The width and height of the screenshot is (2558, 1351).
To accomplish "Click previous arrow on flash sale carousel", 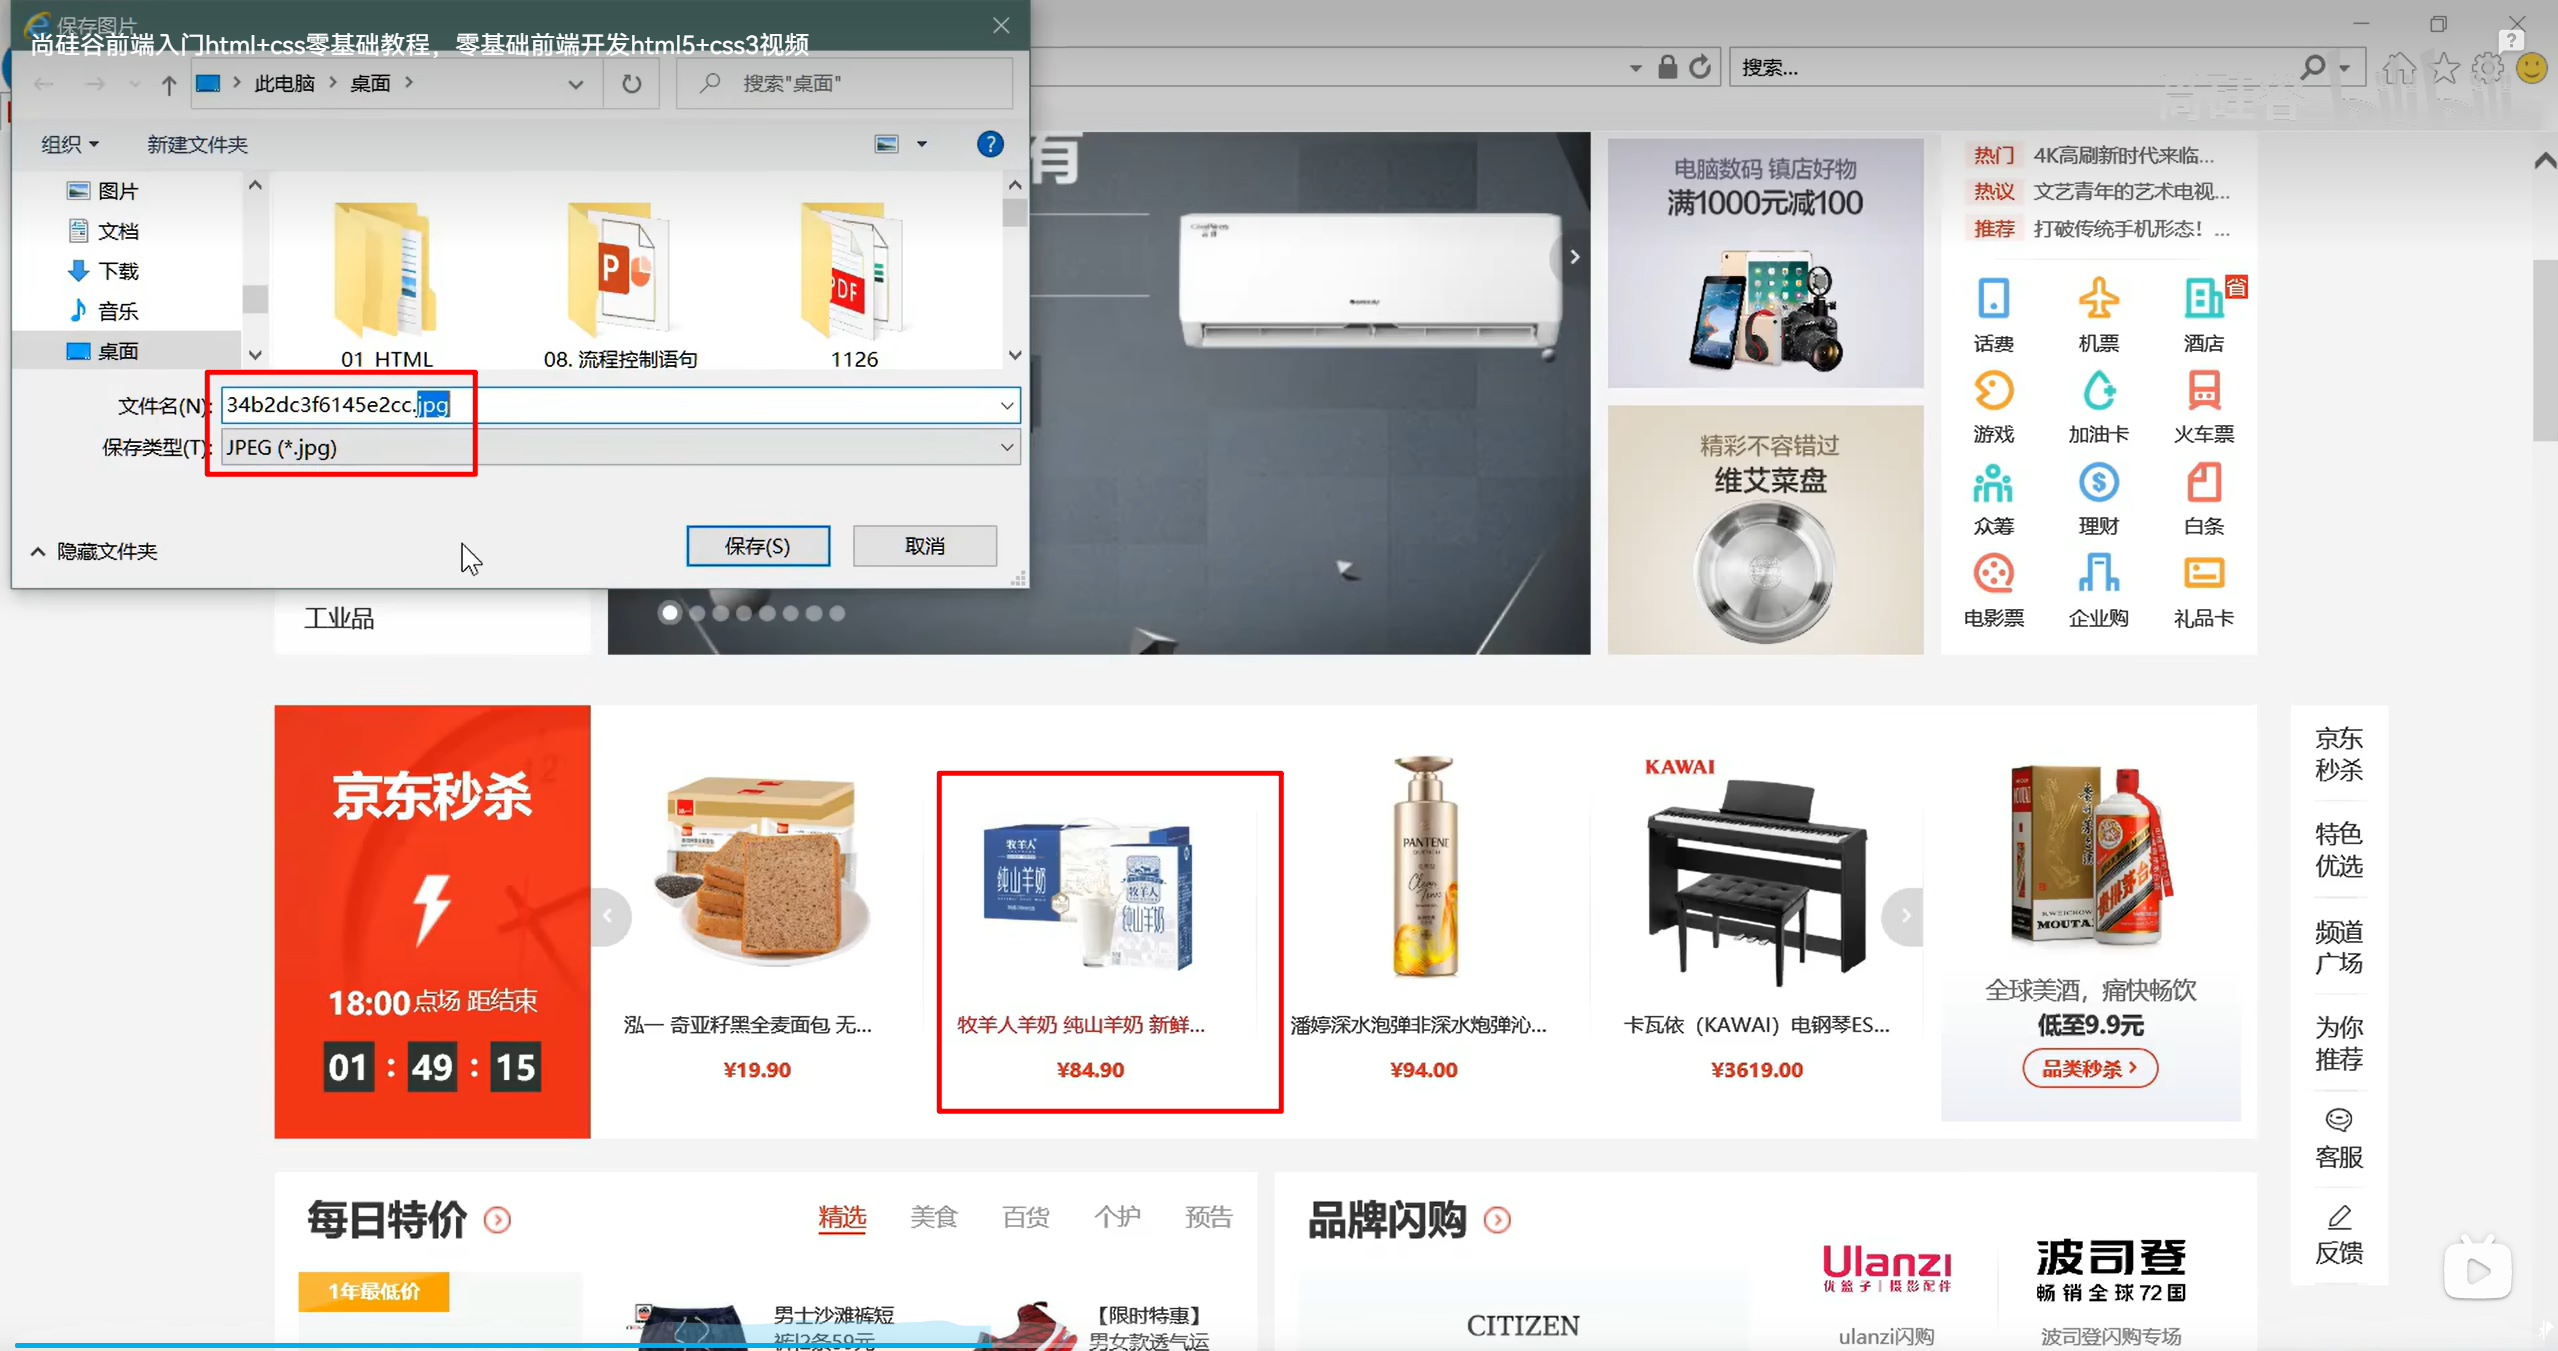I will pyautogui.click(x=608, y=916).
